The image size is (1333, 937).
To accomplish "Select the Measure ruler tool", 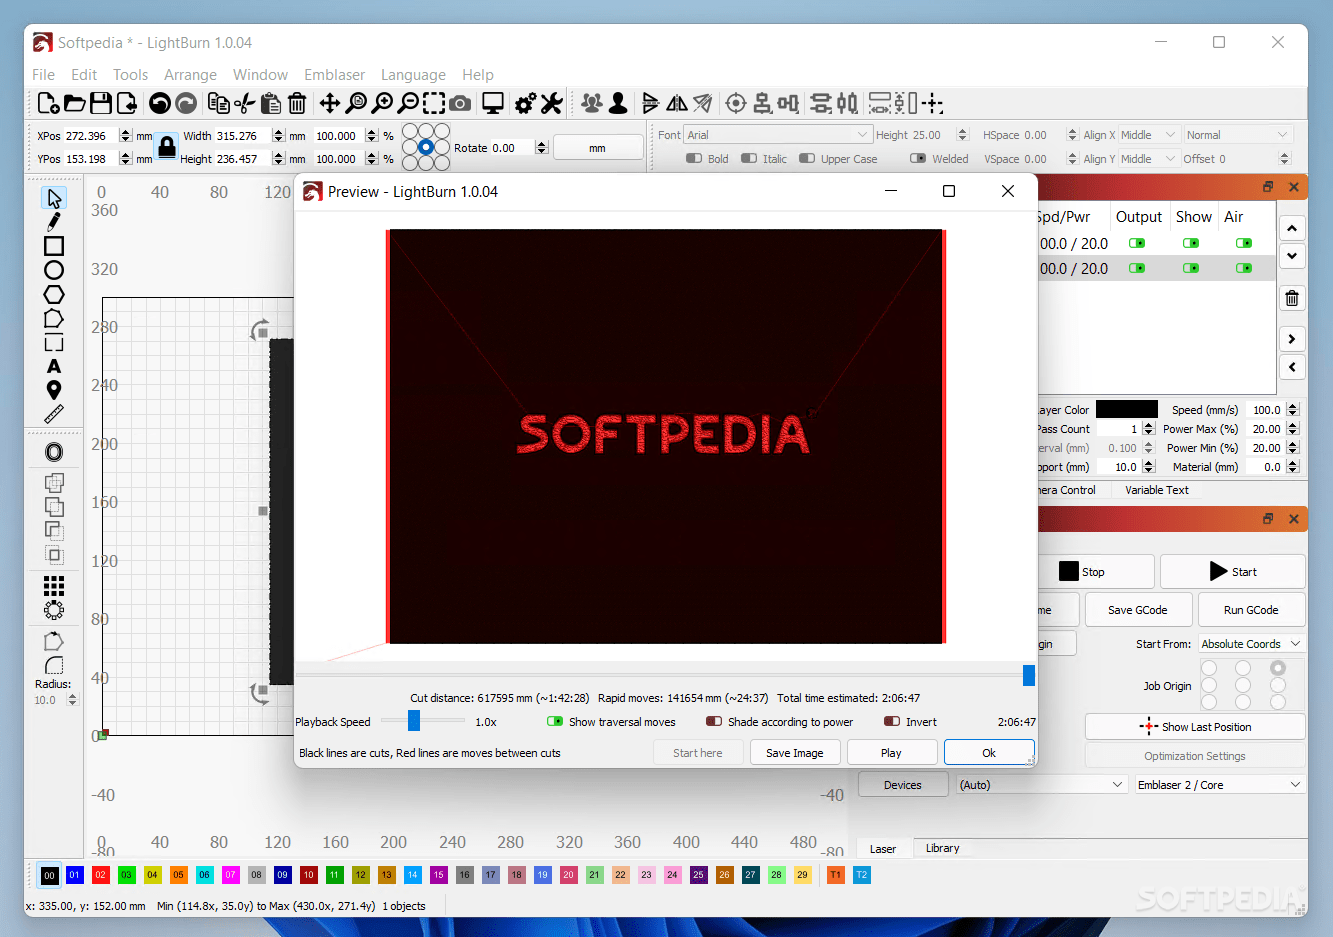I will click(x=53, y=413).
